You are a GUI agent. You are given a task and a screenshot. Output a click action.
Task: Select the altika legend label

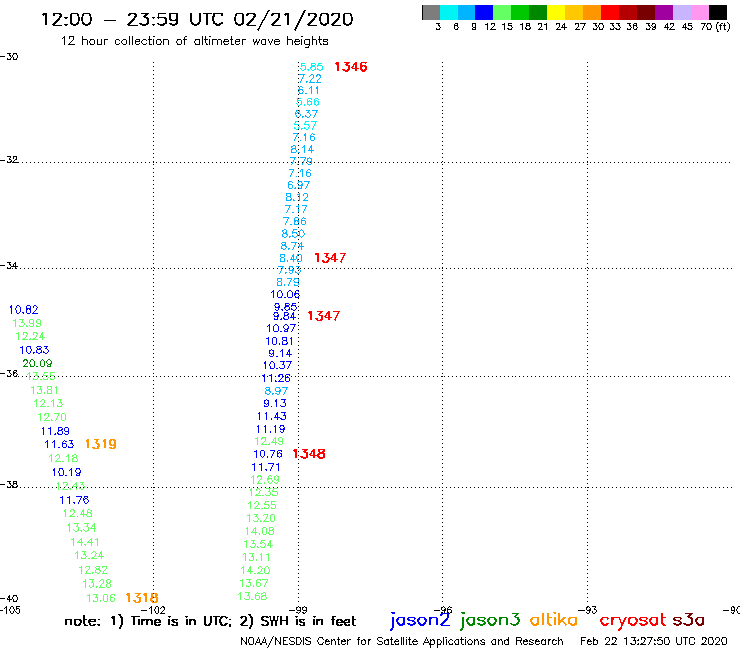pyautogui.click(x=553, y=619)
